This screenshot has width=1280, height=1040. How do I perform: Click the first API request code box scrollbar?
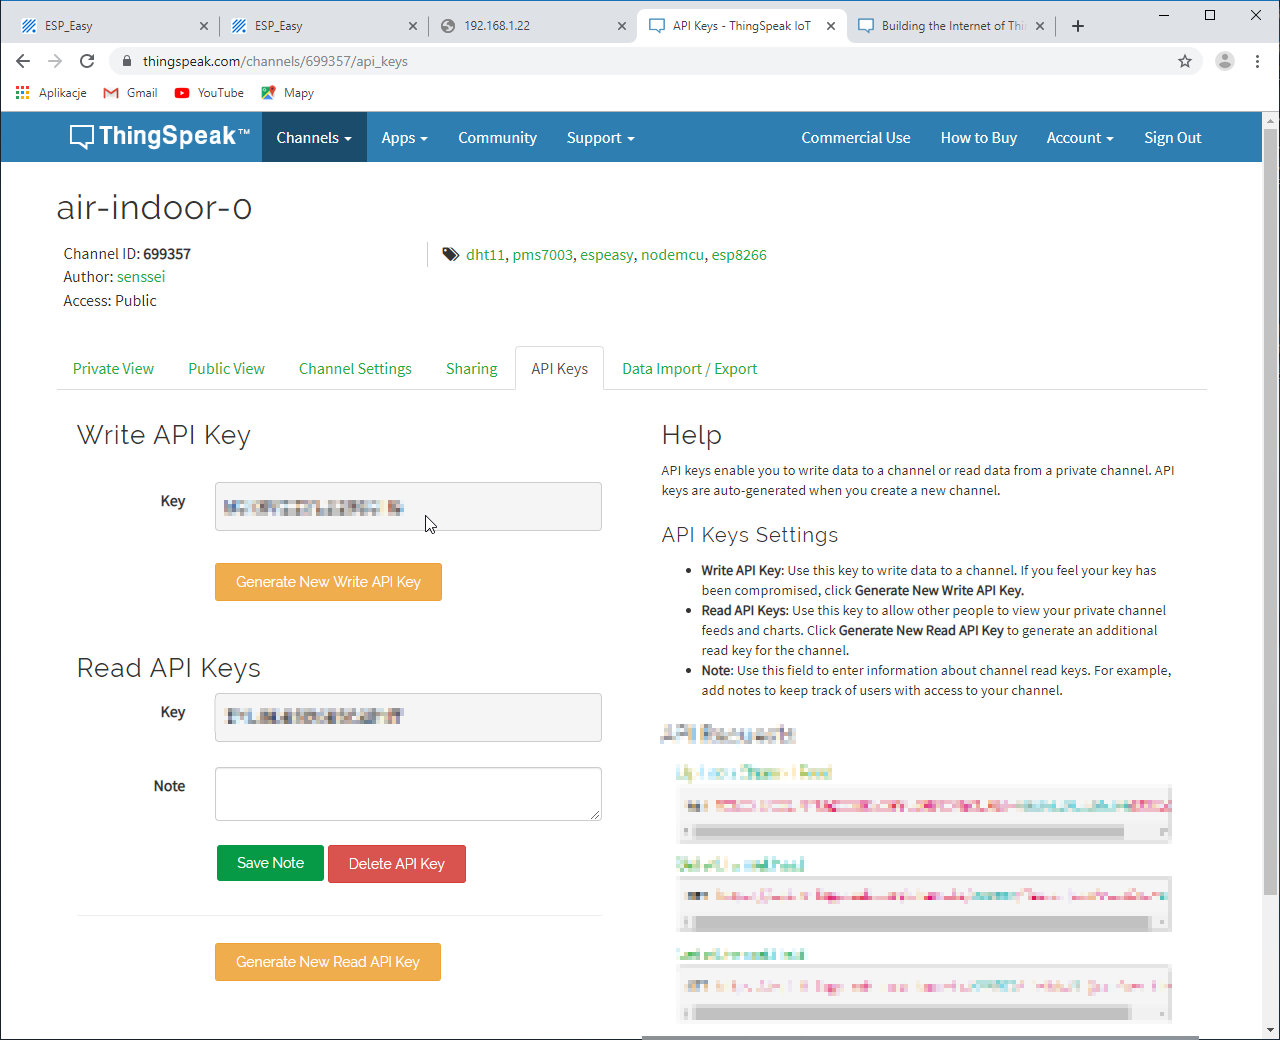point(908,831)
